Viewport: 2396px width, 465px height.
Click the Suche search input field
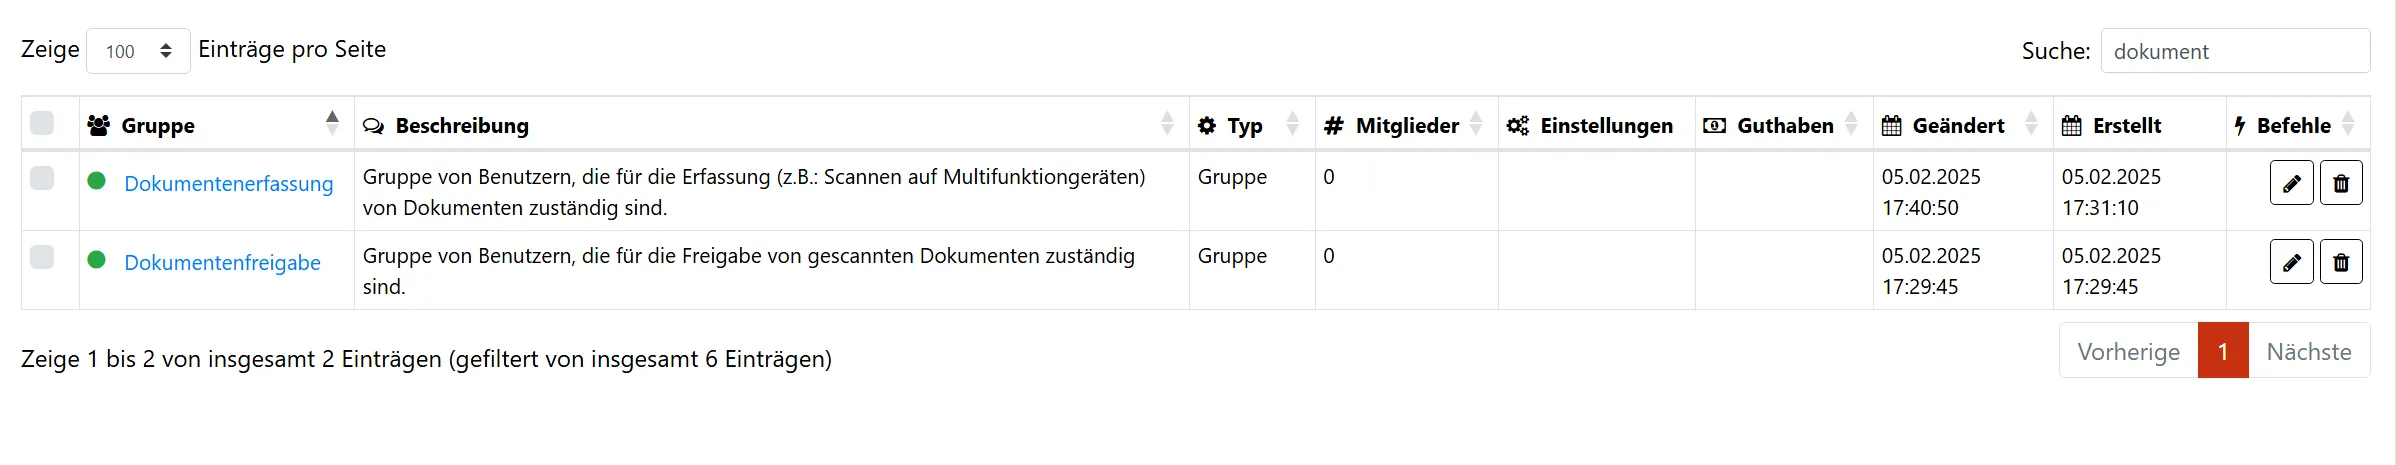(x=2234, y=51)
